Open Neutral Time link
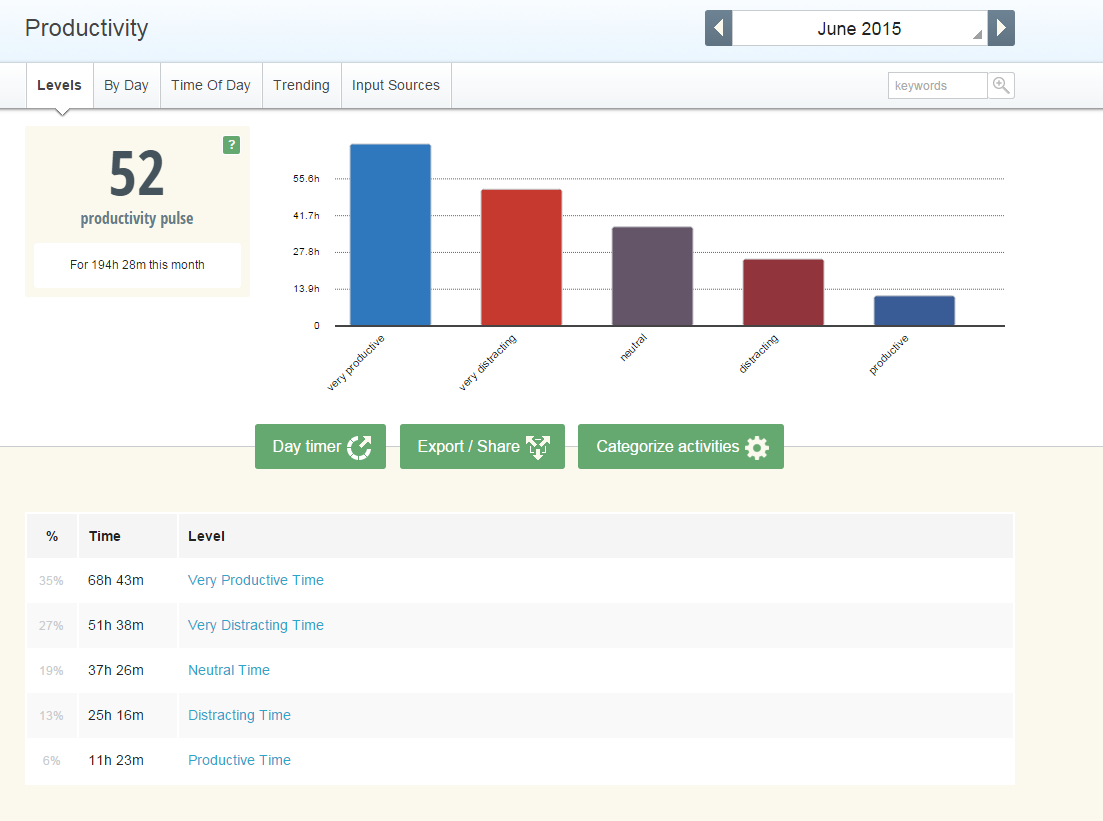This screenshot has height=821, width=1103. [x=229, y=670]
